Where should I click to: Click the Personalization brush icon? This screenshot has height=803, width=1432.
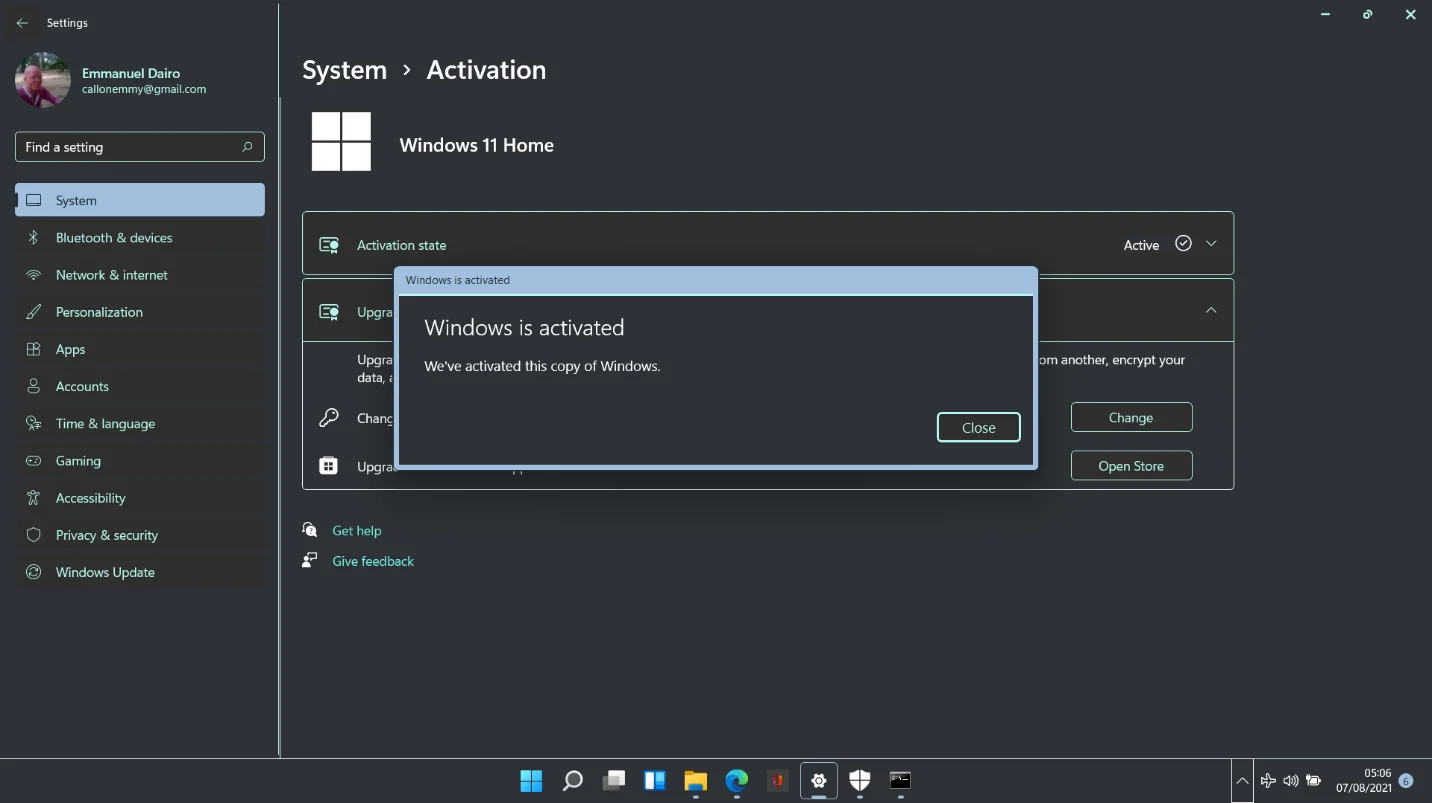click(x=33, y=312)
